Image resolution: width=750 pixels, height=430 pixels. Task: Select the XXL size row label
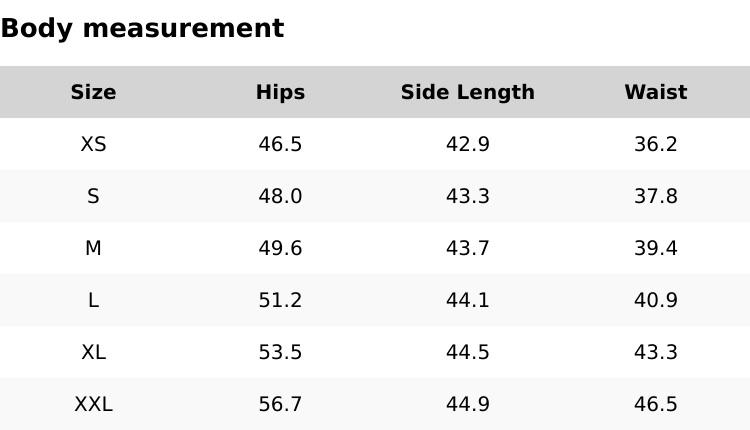click(93, 404)
